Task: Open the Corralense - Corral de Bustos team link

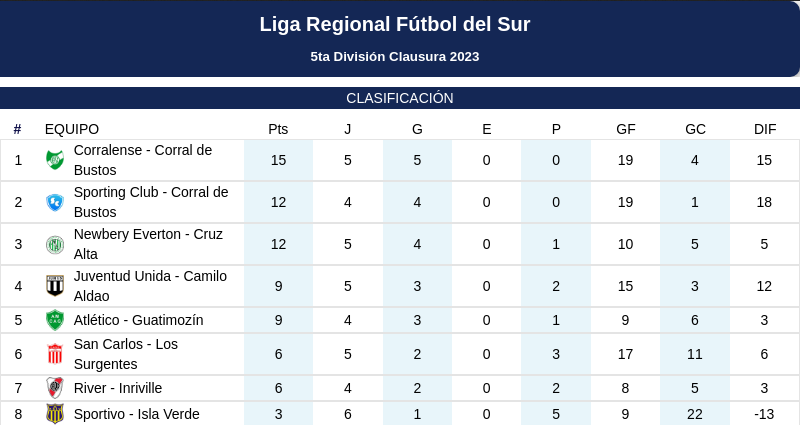Action: (143, 160)
